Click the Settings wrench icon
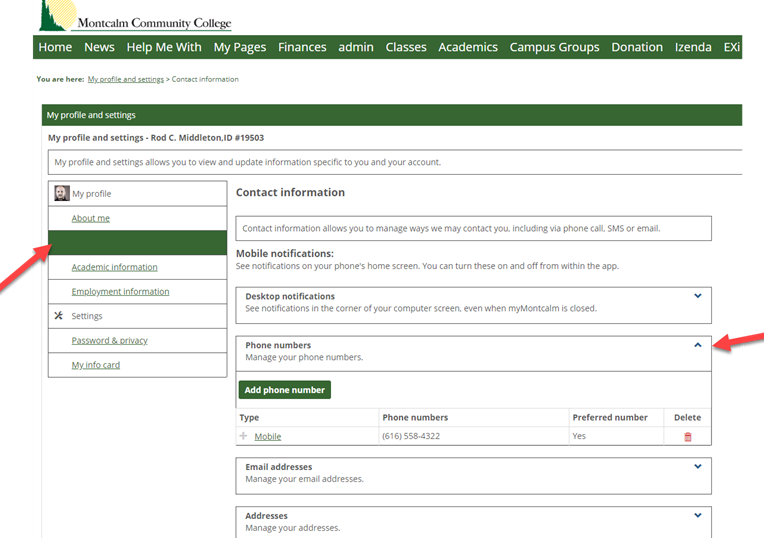764x538 pixels. click(x=58, y=315)
